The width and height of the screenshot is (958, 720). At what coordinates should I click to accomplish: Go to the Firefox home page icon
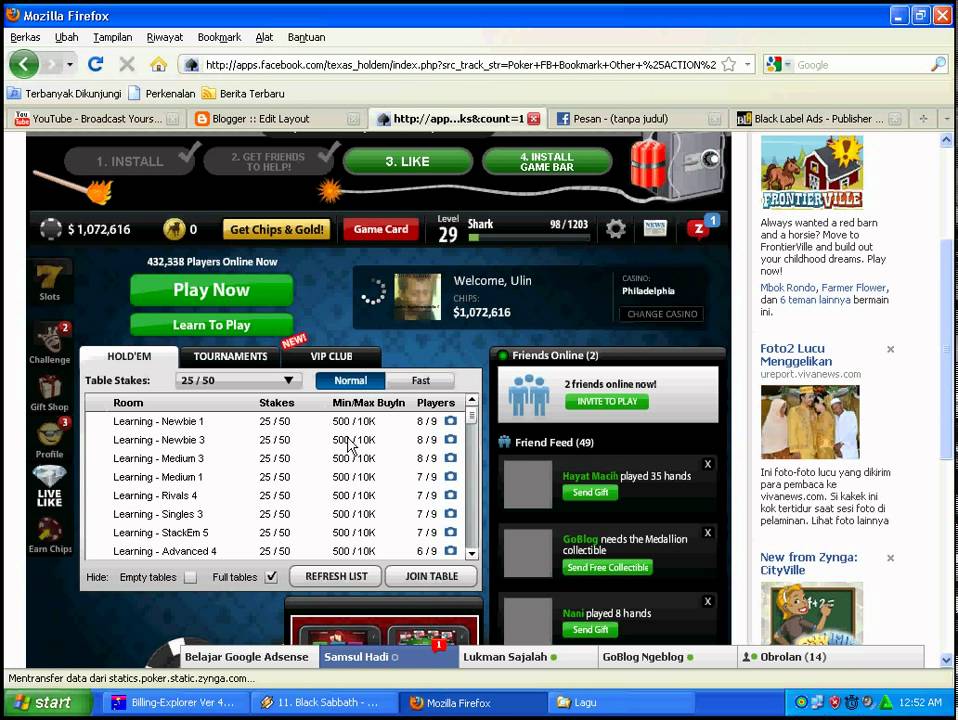[x=159, y=64]
